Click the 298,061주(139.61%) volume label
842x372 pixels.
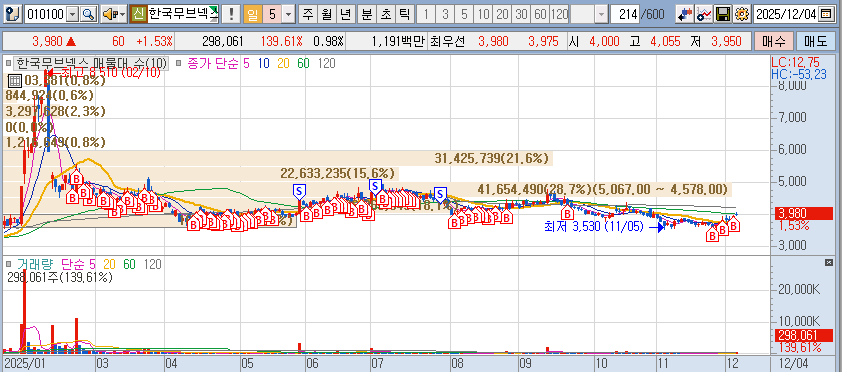click(x=60, y=278)
